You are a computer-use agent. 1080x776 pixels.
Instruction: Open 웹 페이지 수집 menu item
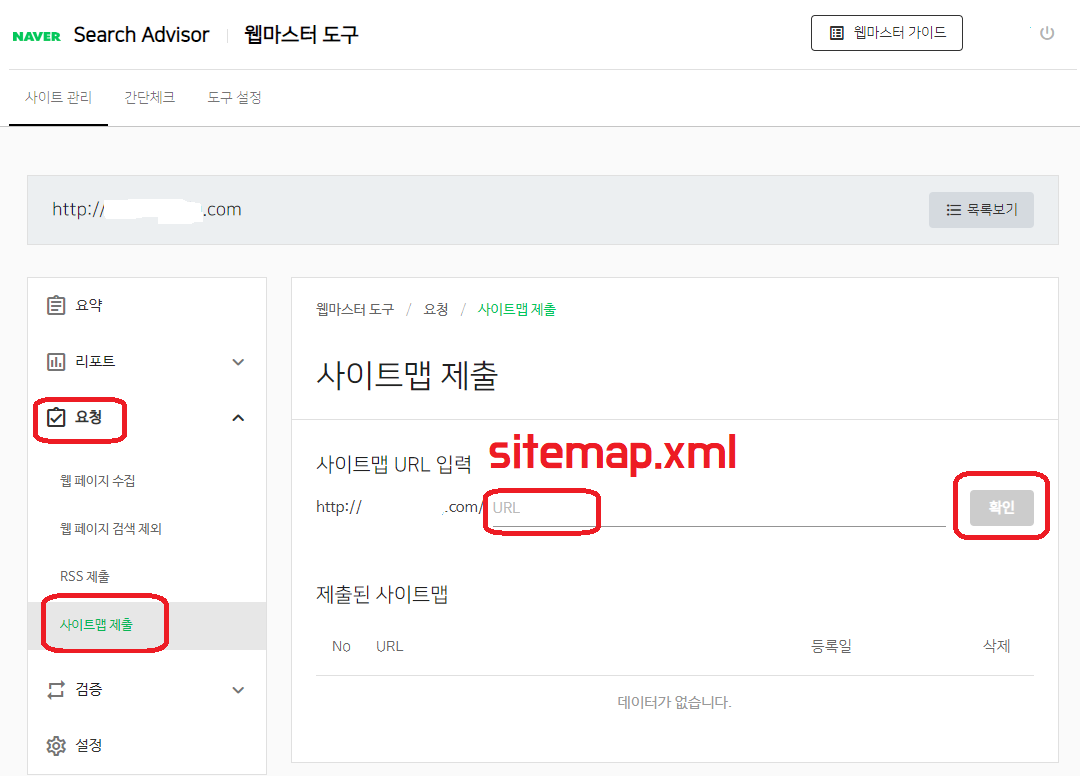click(x=98, y=481)
